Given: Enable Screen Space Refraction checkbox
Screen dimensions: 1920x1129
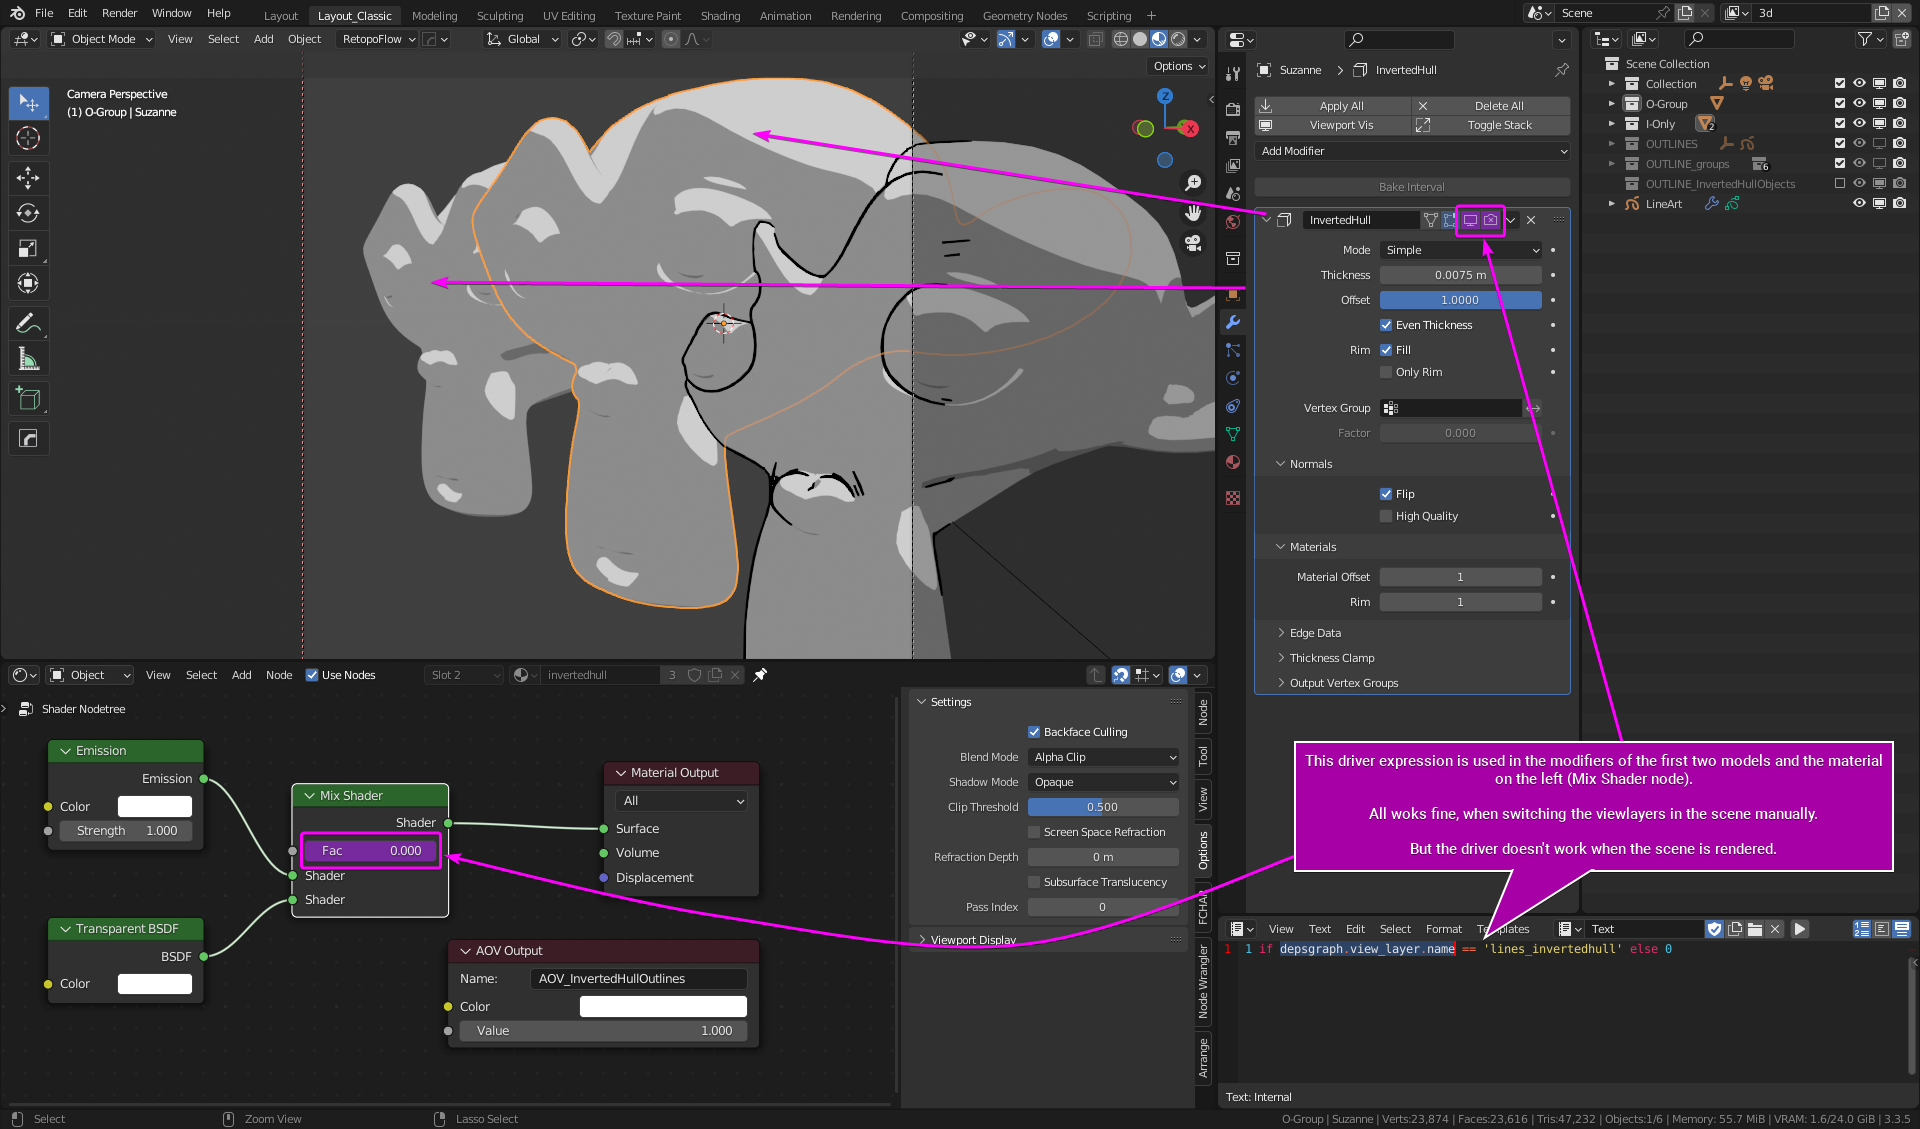Looking at the screenshot, I should click(1034, 832).
